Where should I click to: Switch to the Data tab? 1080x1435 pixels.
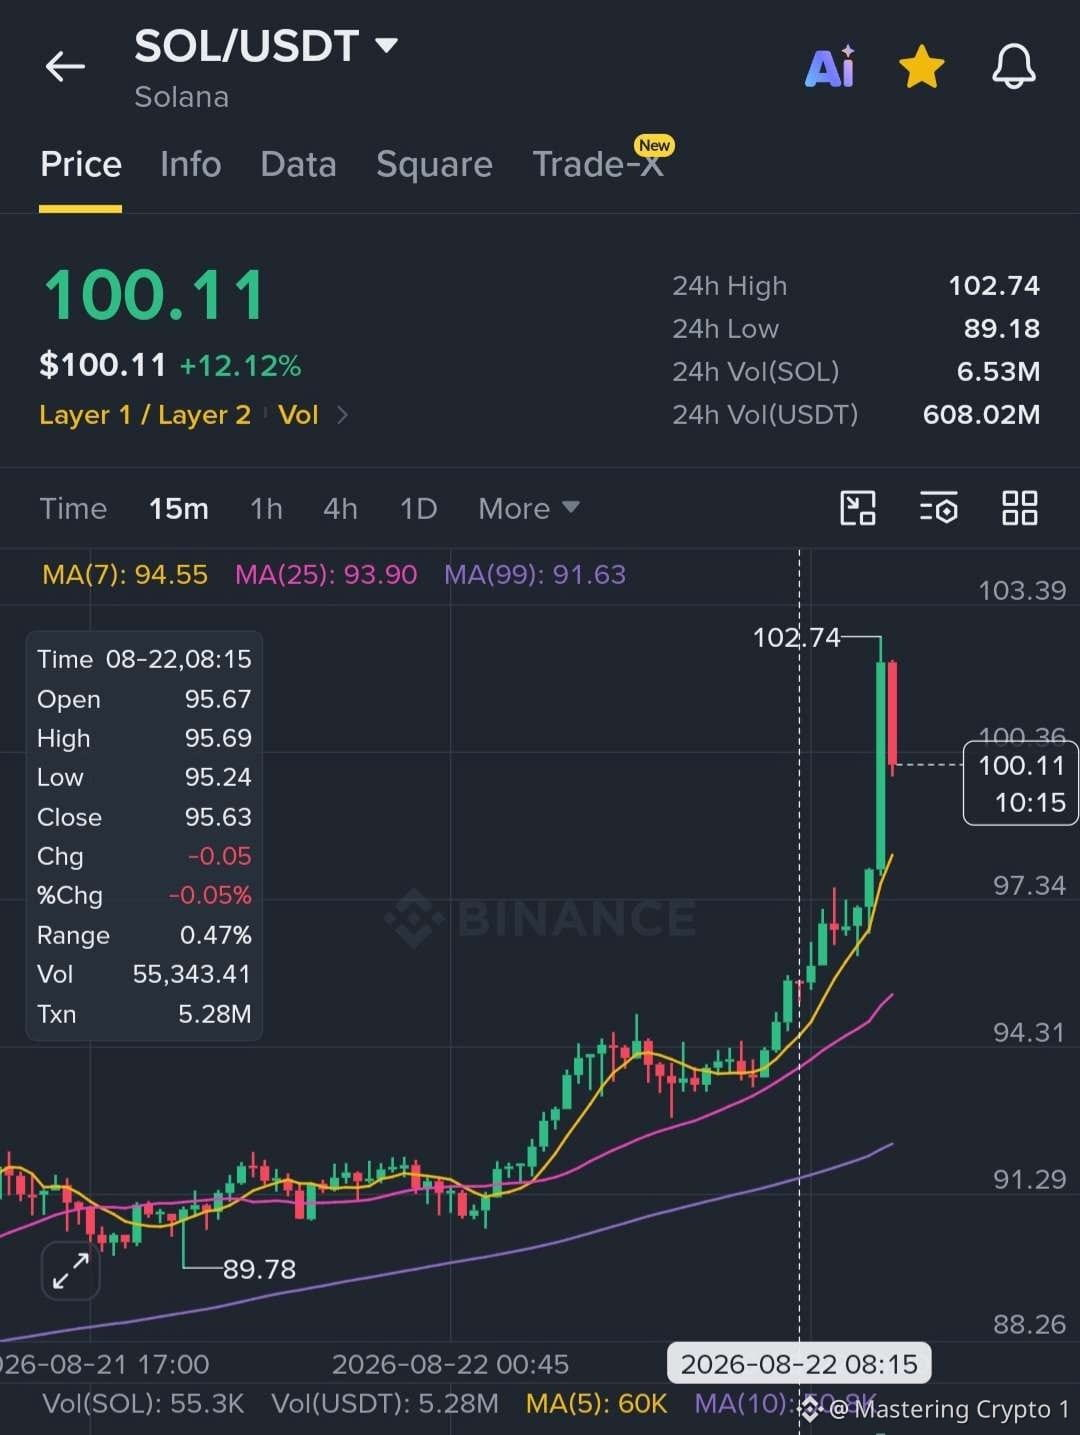(298, 164)
